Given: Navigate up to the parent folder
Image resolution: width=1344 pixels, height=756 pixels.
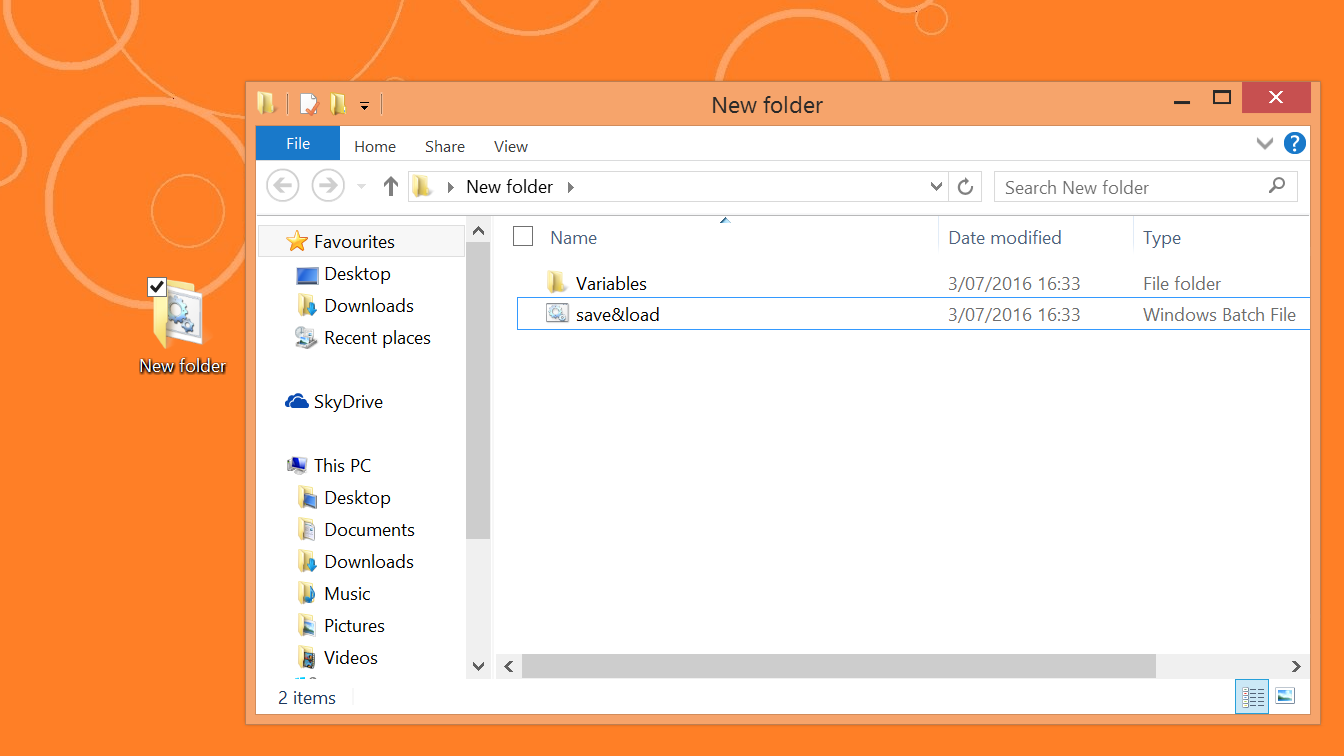Looking at the screenshot, I should click(390, 186).
